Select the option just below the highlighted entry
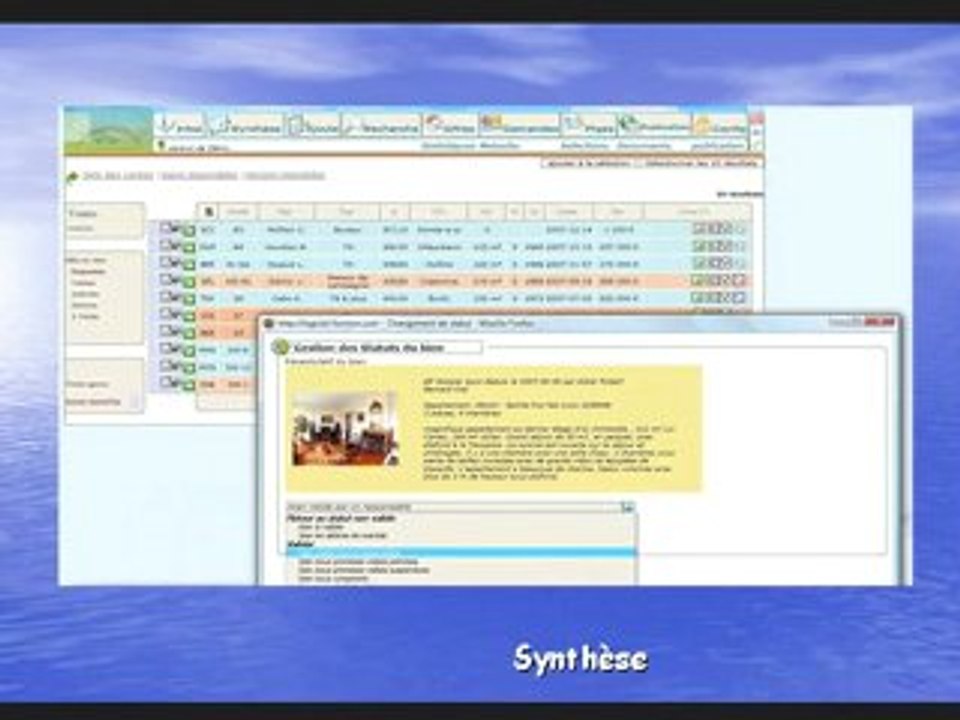Viewport: 960px width, 720px height. click(358, 561)
